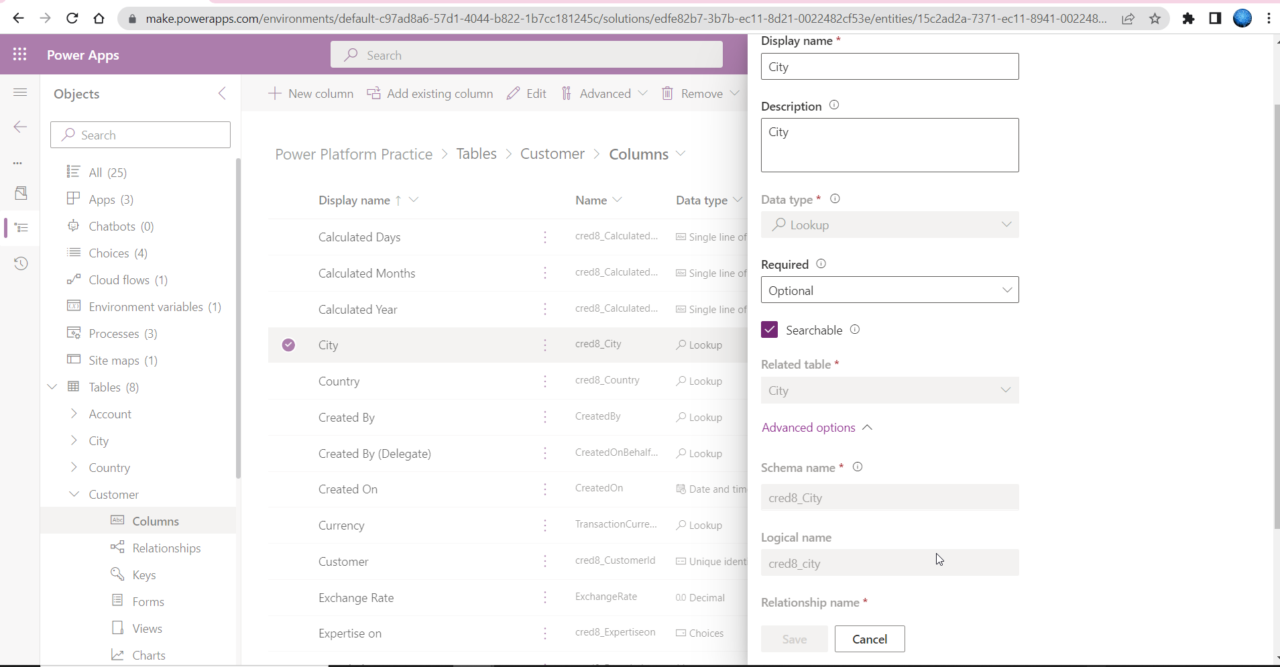Click info icon beside Searchable

tap(854, 330)
